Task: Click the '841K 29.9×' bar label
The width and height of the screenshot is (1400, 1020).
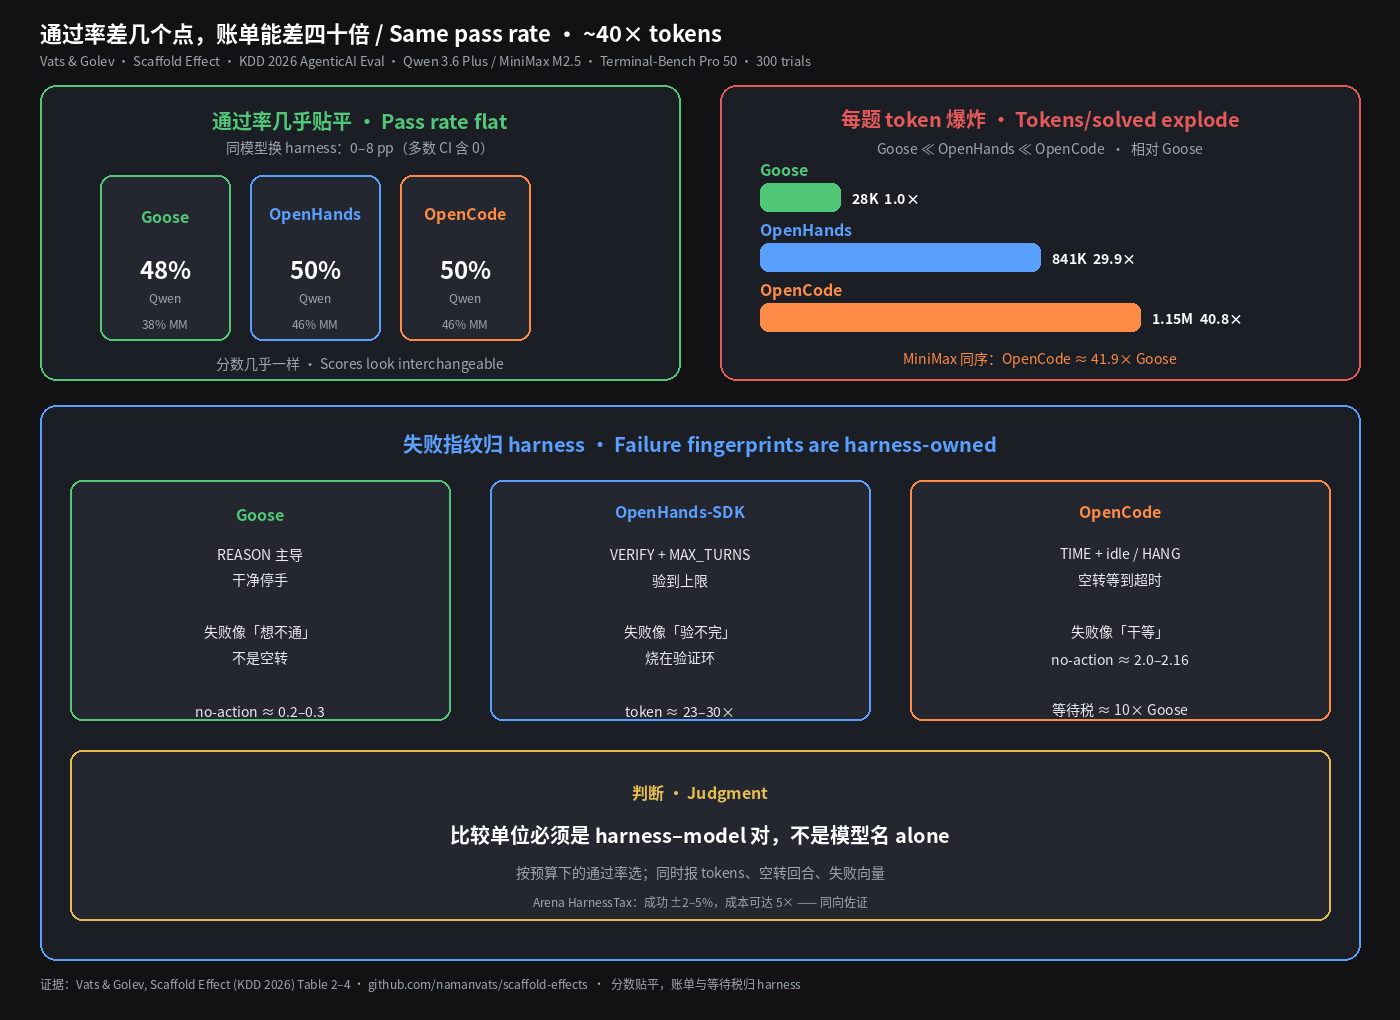Action: (1093, 259)
